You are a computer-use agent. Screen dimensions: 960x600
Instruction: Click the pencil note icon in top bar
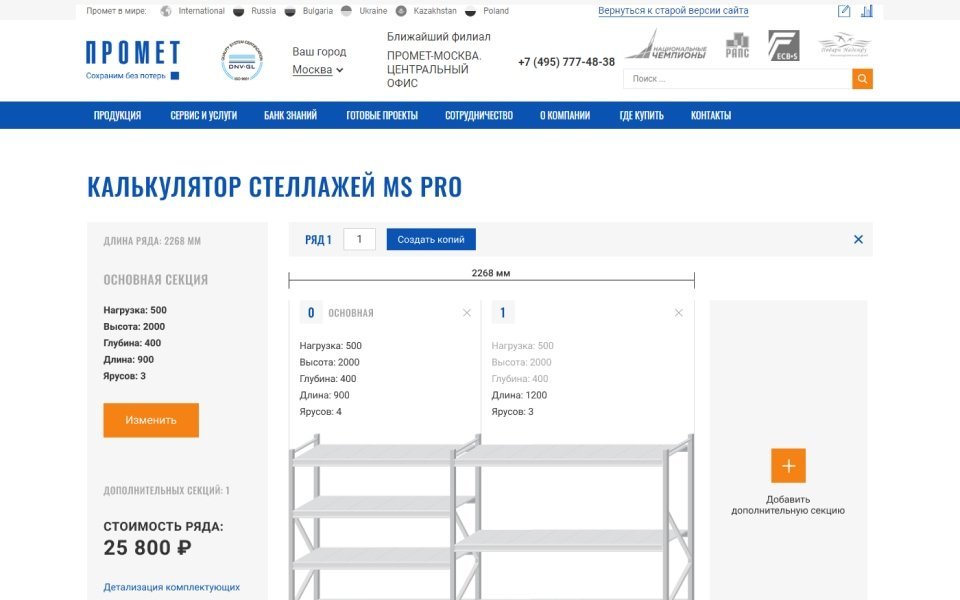844,10
